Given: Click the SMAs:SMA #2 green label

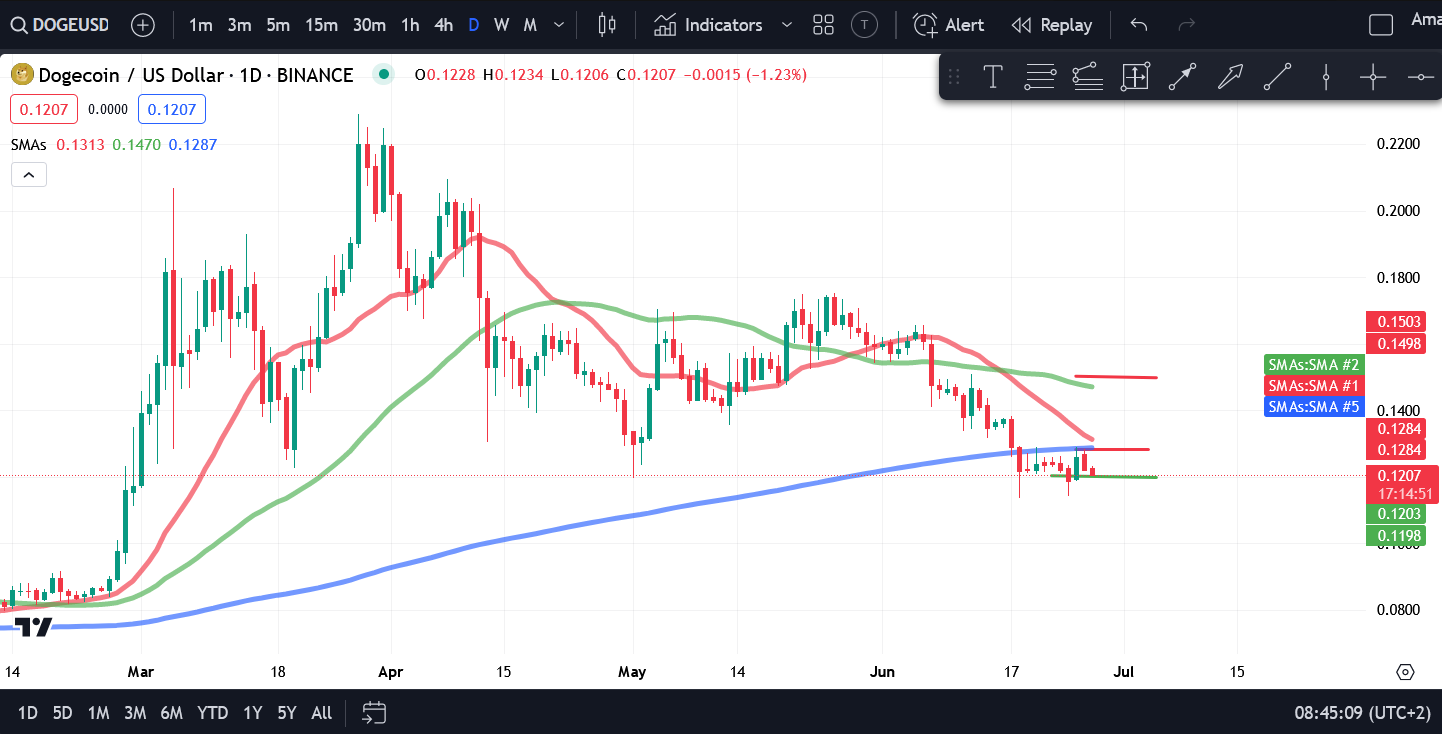Looking at the screenshot, I should [x=1313, y=364].
